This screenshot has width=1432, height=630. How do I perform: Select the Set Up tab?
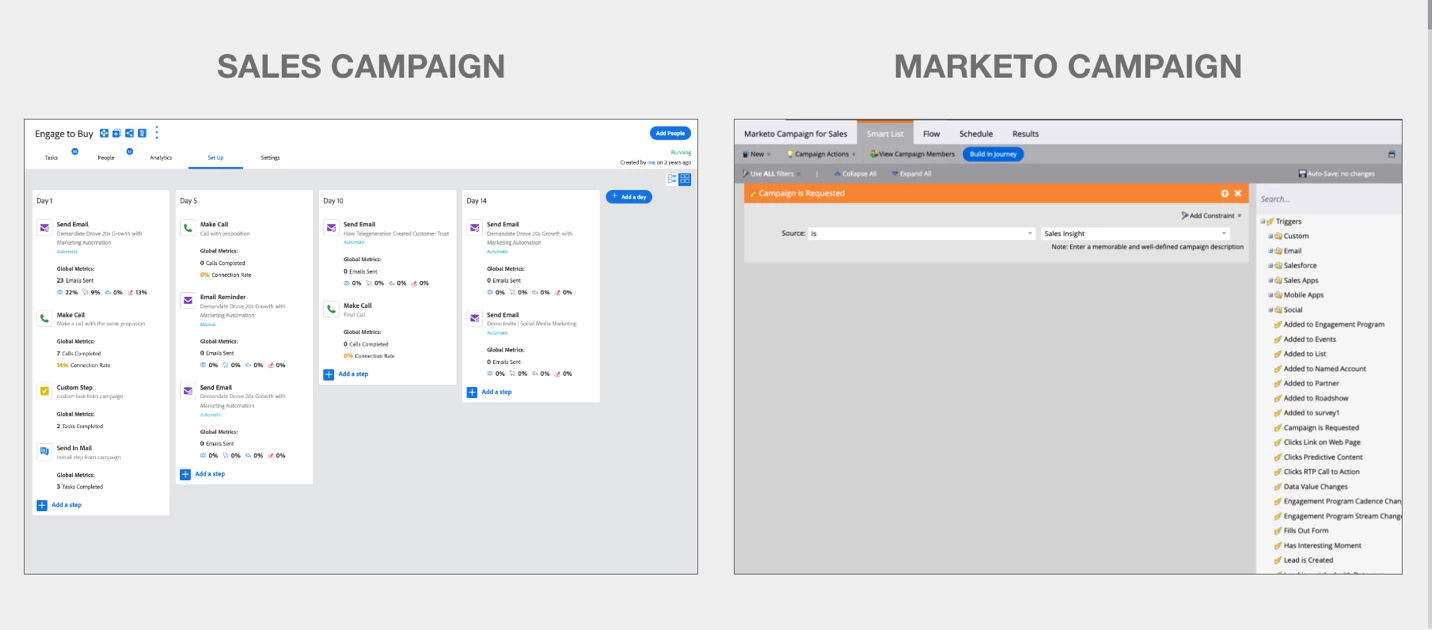(x=216, y=158)
